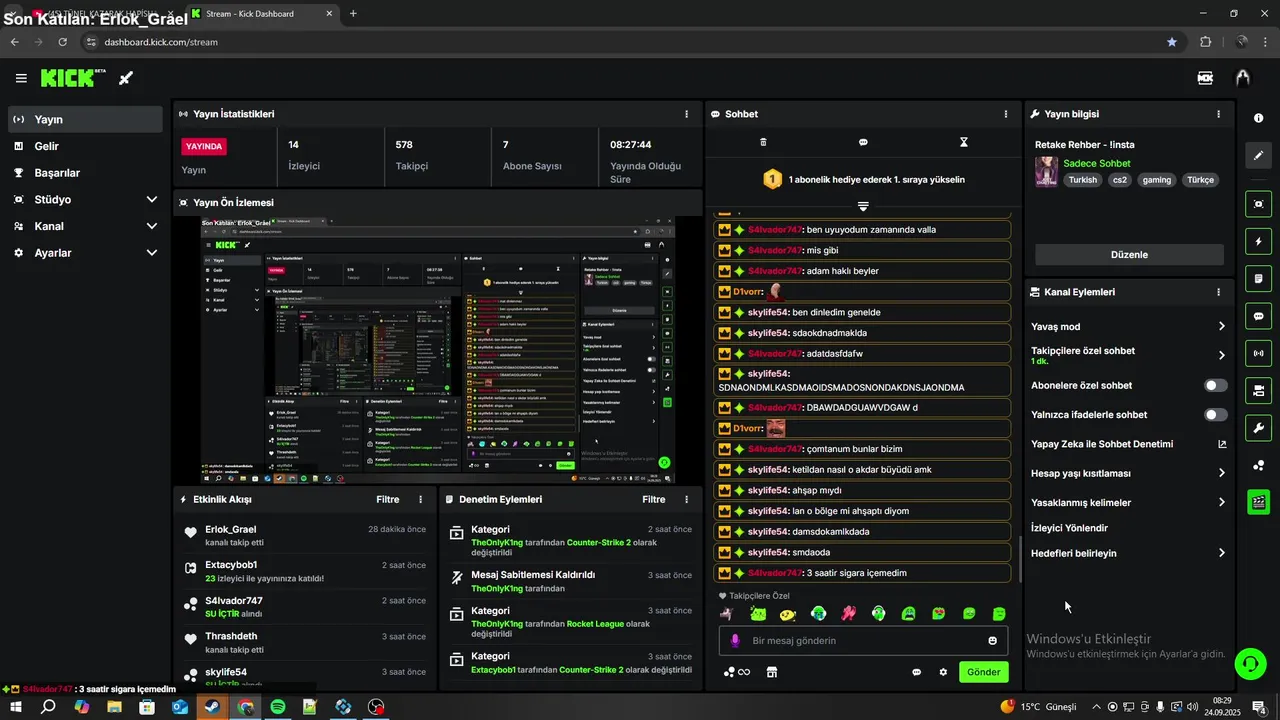This screenshot has width=1280, height=720.
Task: Open Yasaklanmış kelimeler chevron
Action: pos(1221,502)
